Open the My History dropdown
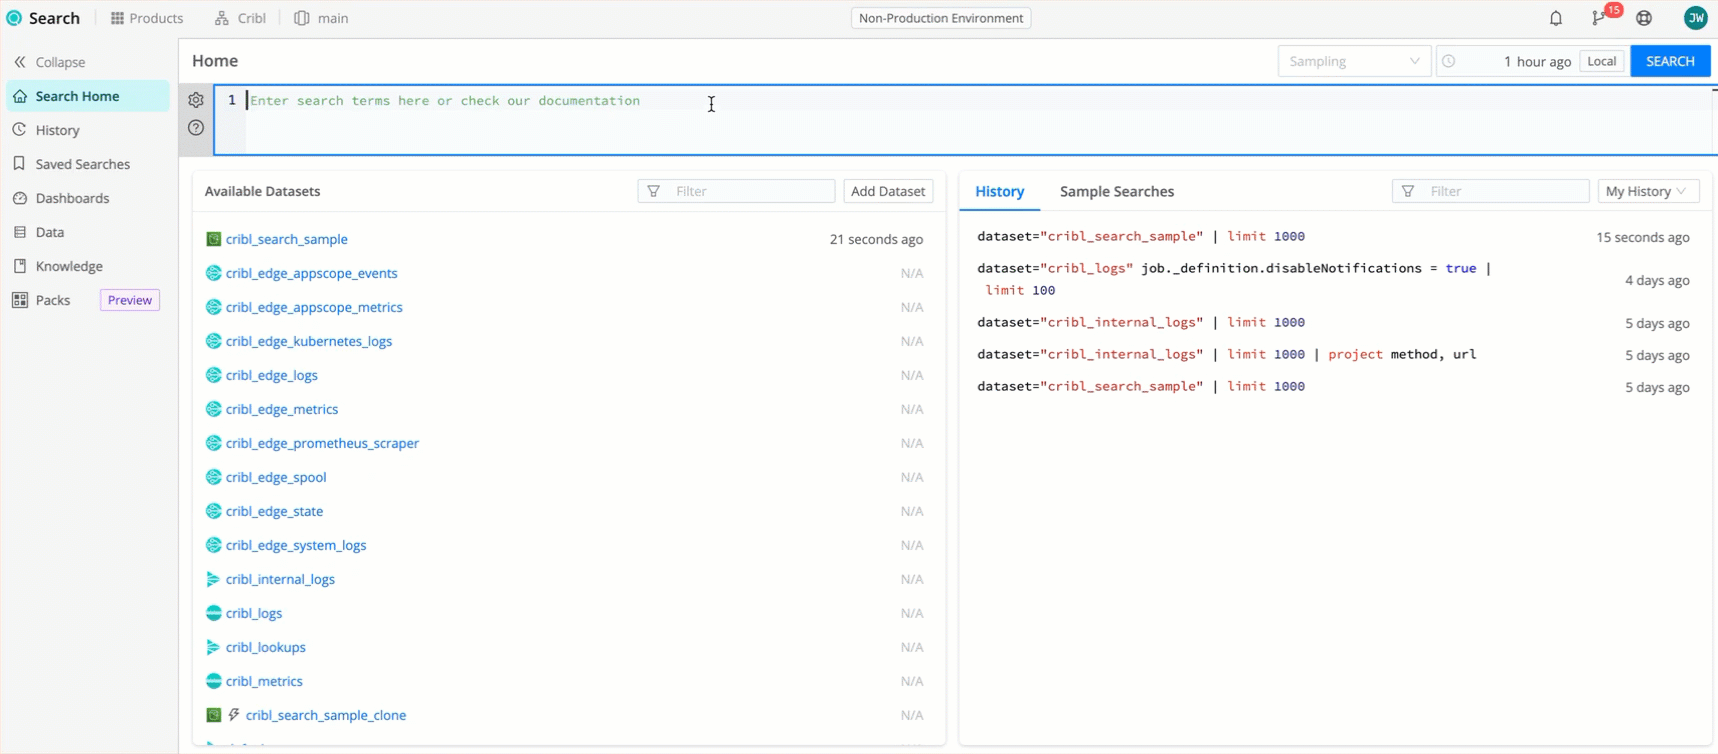Viewport: 1718px width, 754px height. 1647,191
